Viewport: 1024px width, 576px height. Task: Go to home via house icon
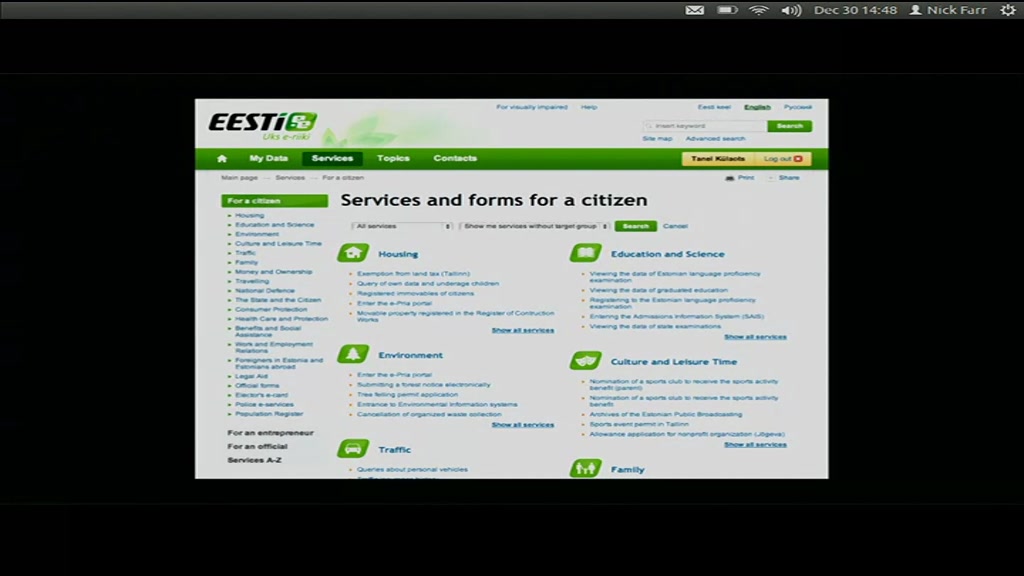point(222,158)
